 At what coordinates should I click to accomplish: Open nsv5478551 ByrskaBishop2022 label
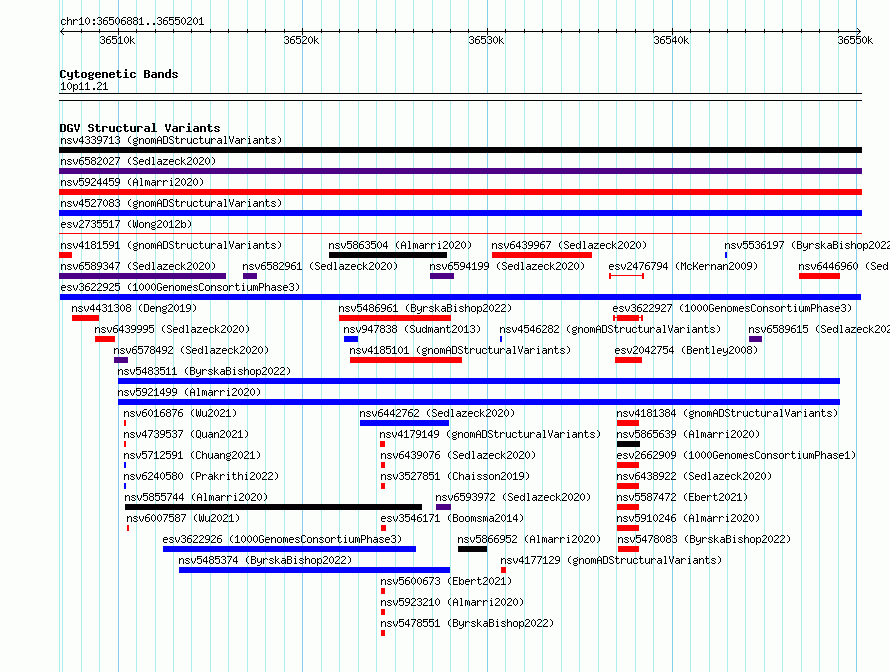[x=467, y=623]
